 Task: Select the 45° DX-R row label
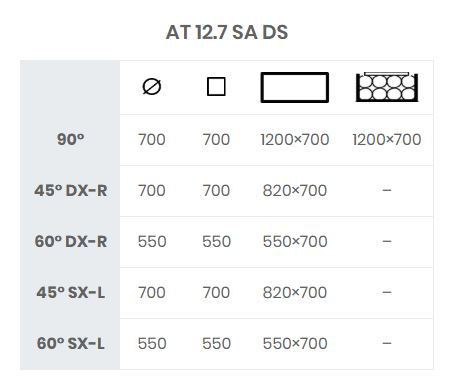[x=71, y=191]
